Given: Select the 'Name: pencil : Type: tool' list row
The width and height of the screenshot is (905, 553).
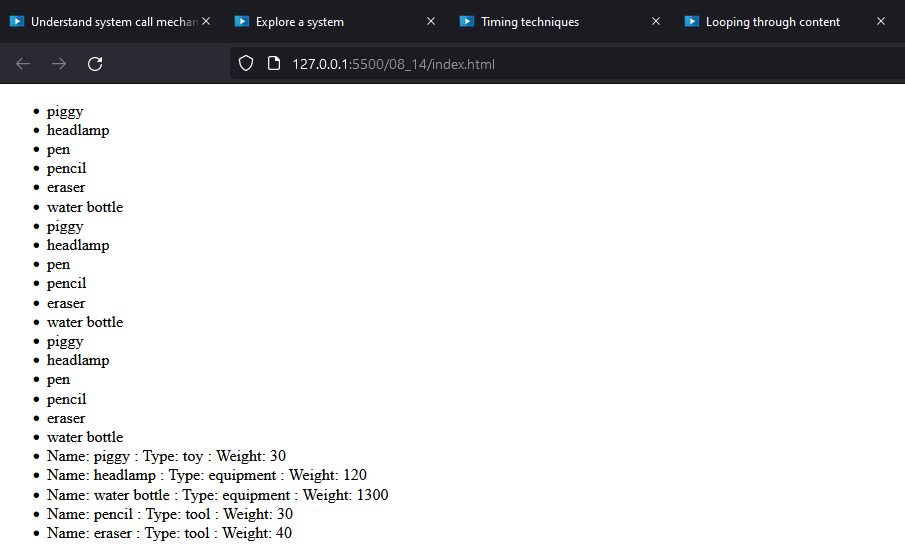Looking at the screenshot, I should 170,514.
